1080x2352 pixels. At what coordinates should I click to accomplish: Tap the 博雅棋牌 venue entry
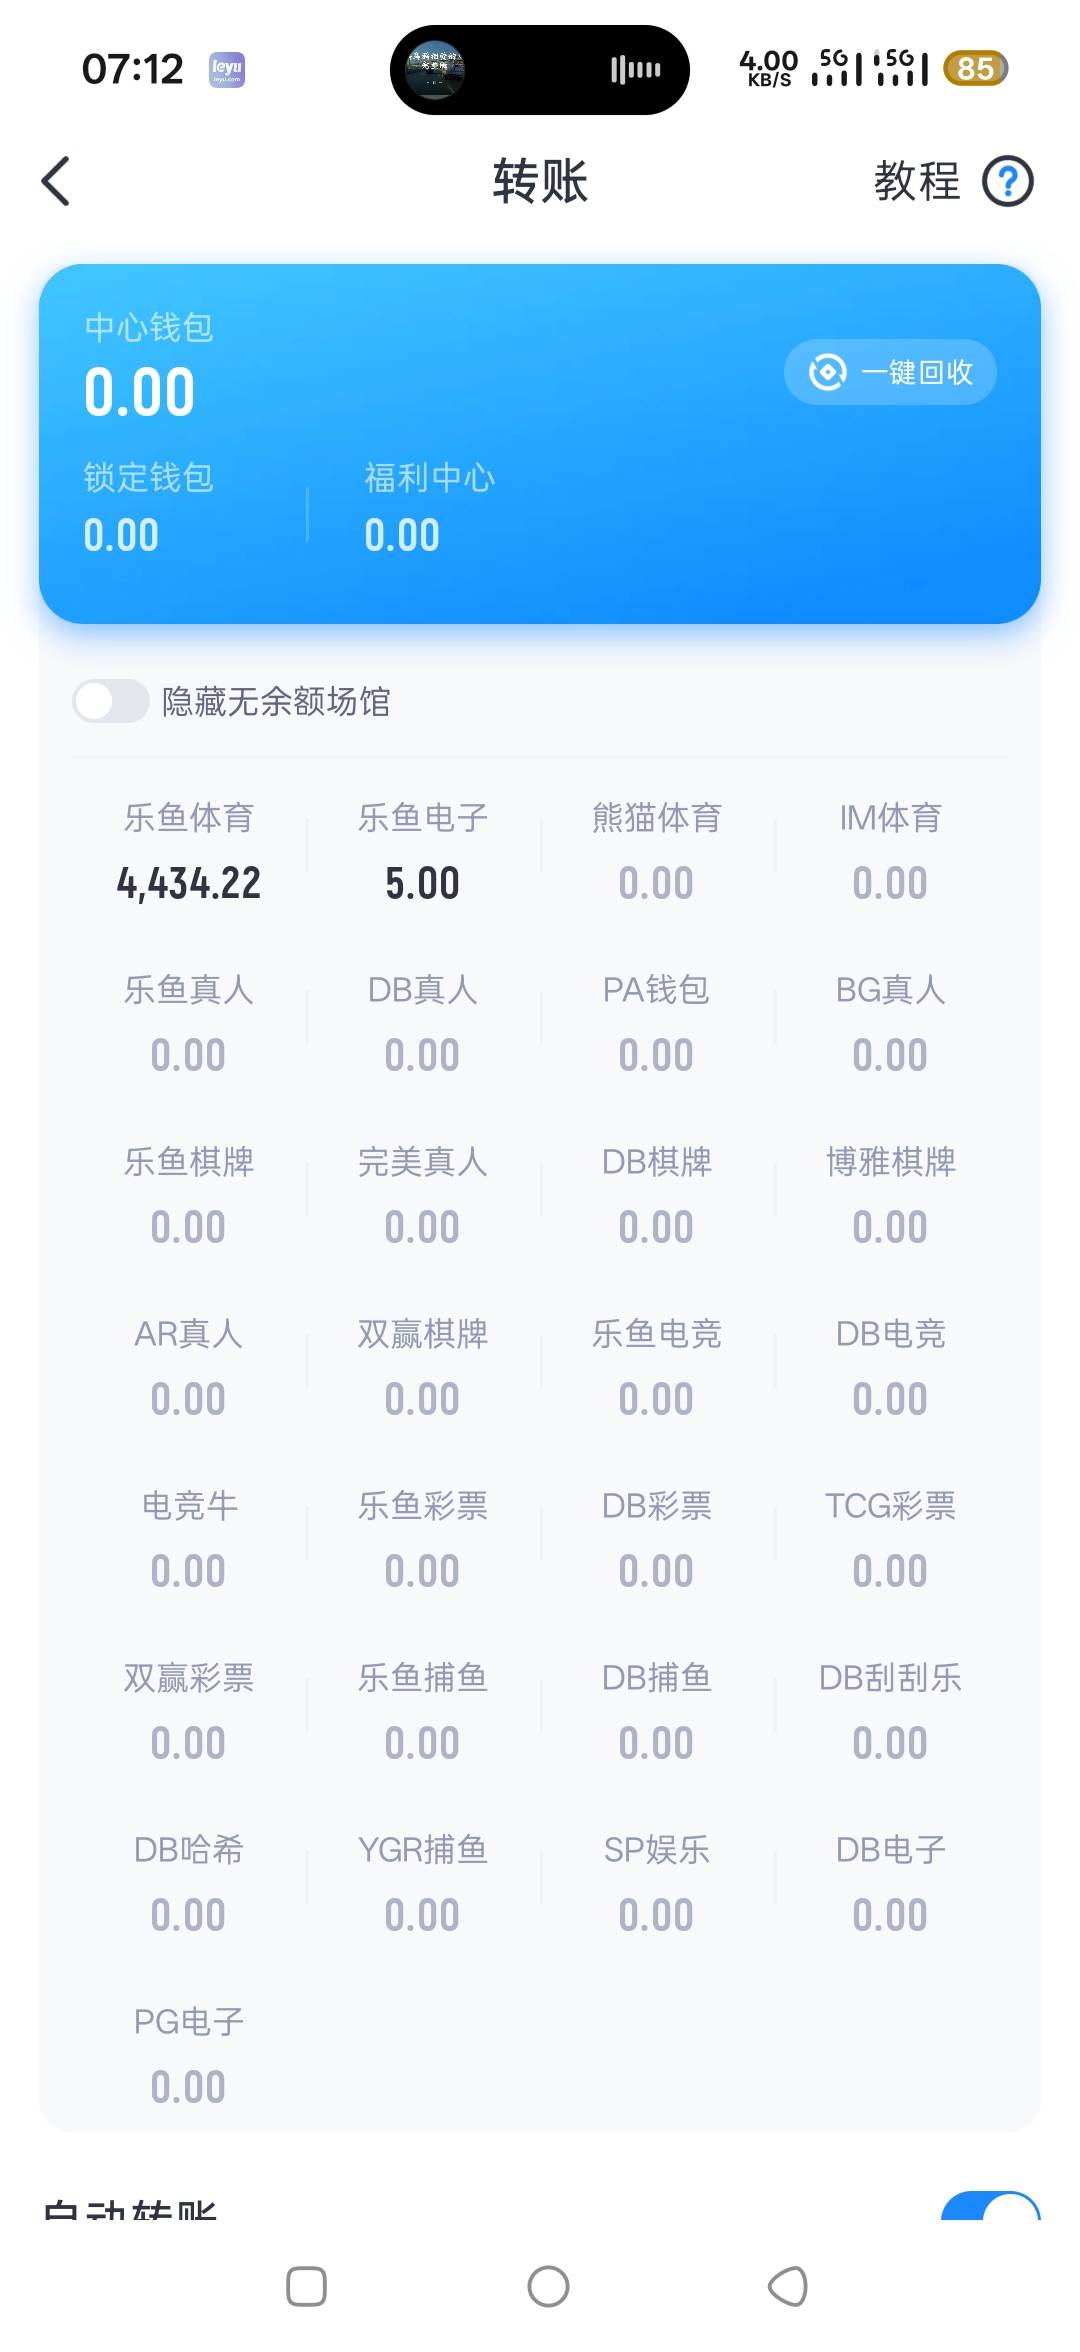890,1196
